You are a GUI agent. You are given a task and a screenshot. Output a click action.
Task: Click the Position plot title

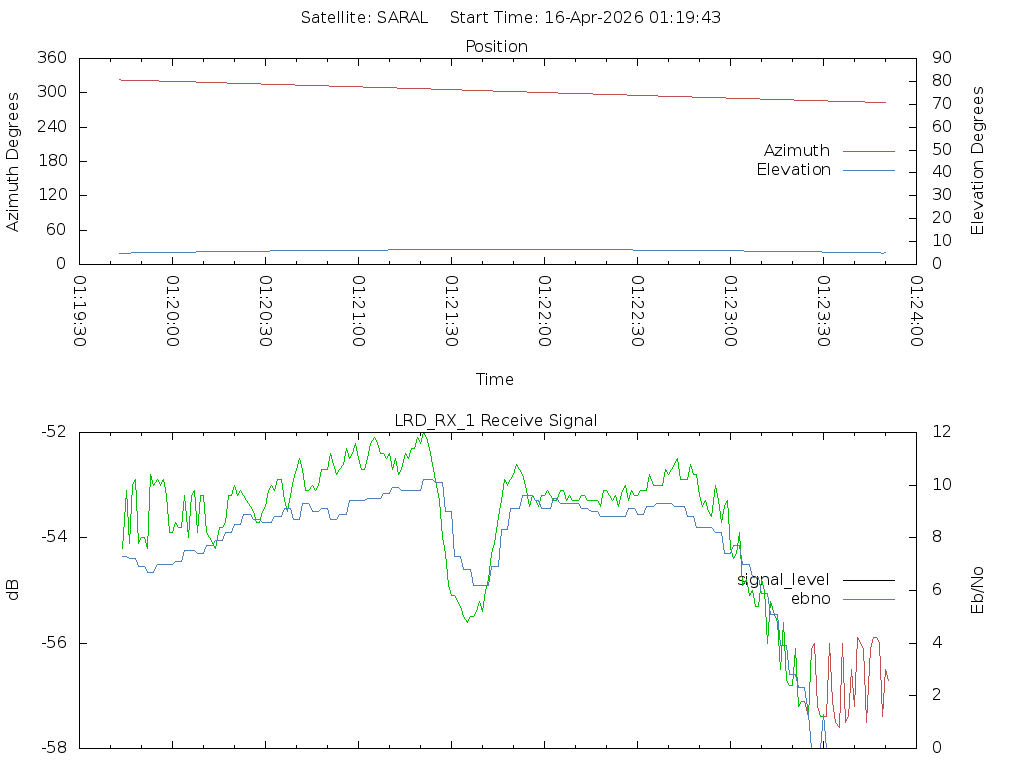pyautogui.click(x=496, y=46)
